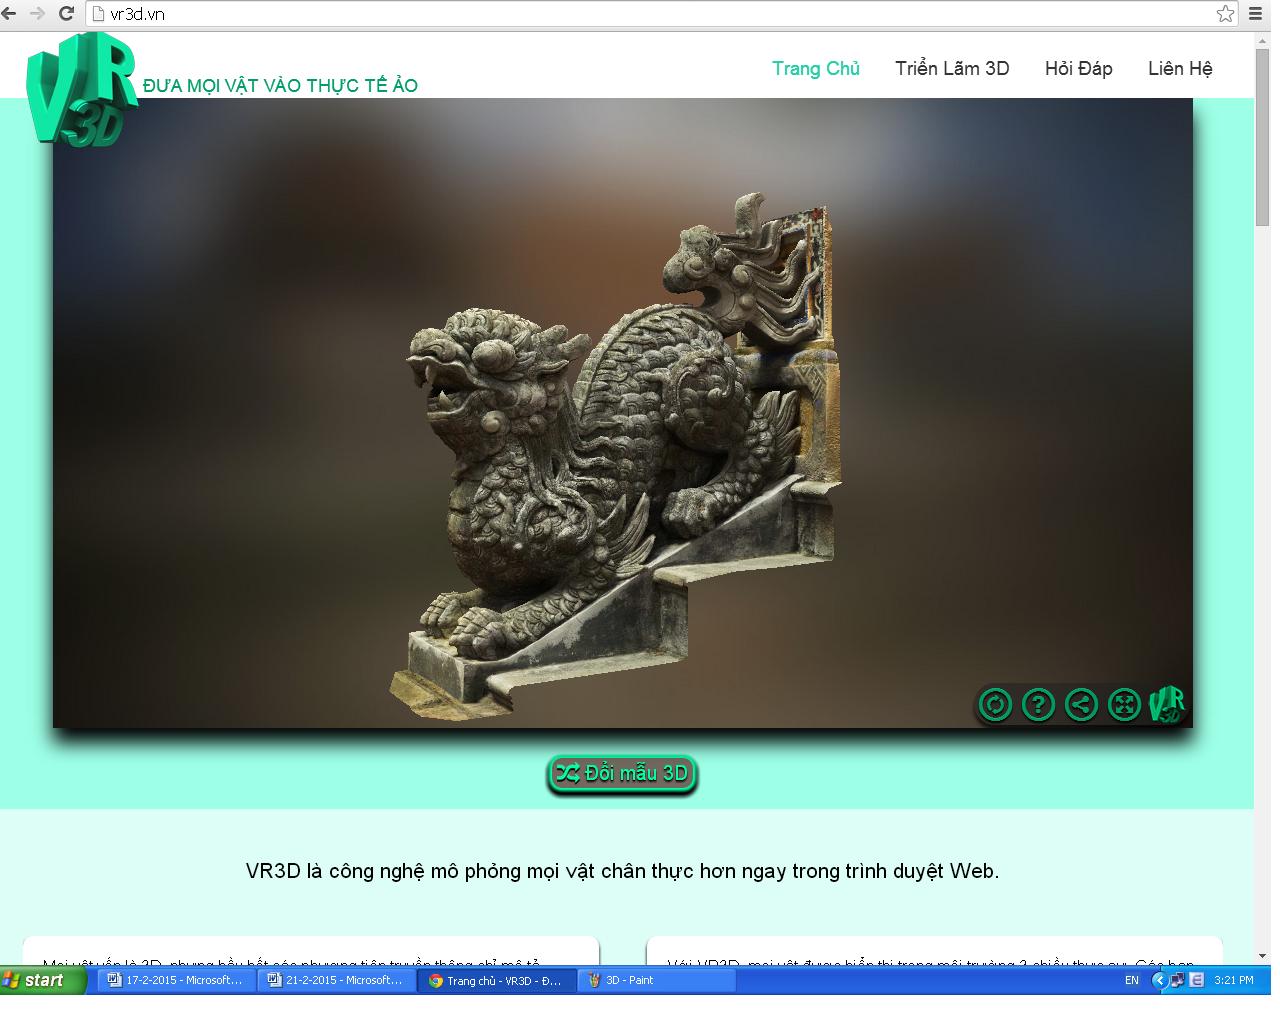Open the Chrome hamburger menu
Screen dimensions: 1280x1024
(x=1255, y=13)
